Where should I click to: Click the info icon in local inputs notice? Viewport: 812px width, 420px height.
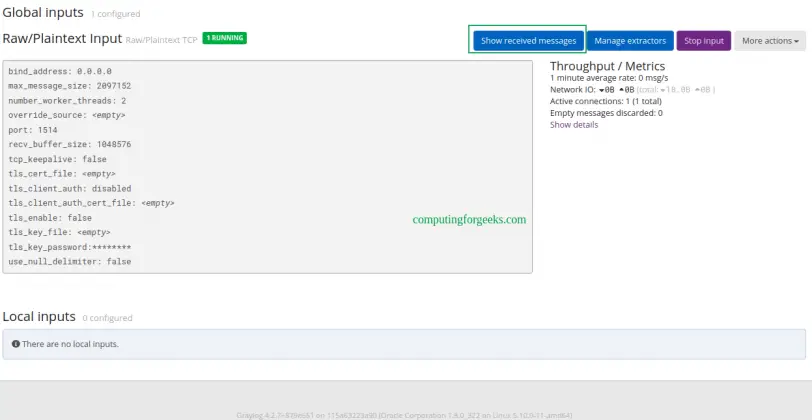(x=16, y=344)
